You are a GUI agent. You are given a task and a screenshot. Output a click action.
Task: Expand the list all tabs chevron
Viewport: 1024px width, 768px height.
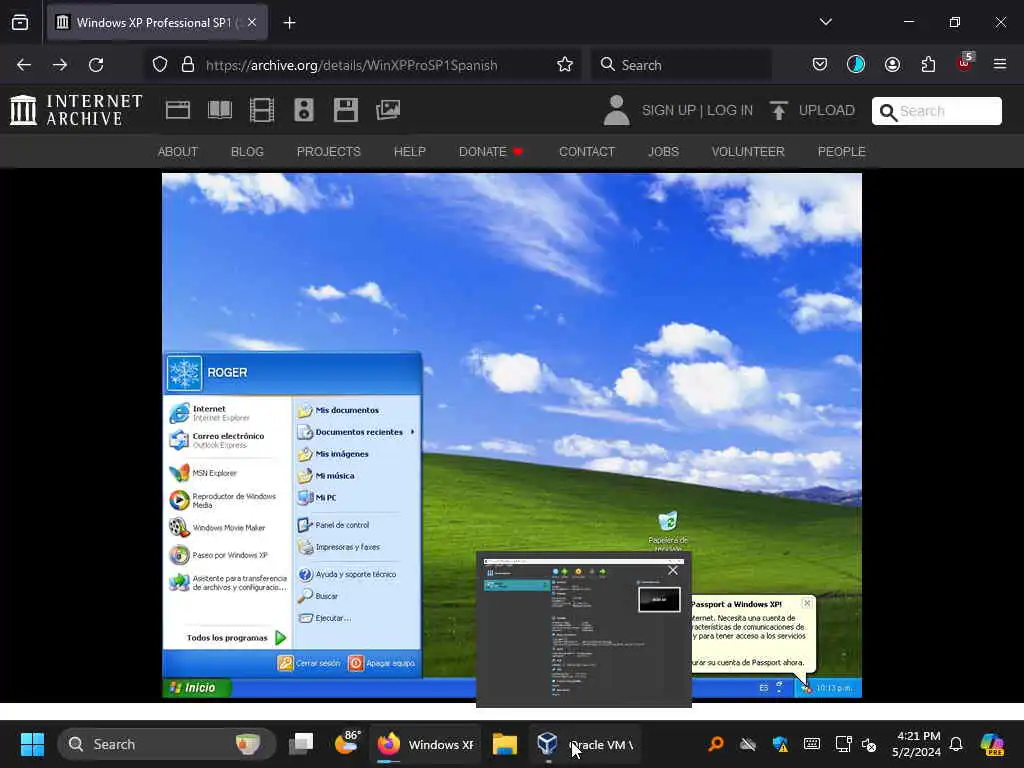(825, 22)
